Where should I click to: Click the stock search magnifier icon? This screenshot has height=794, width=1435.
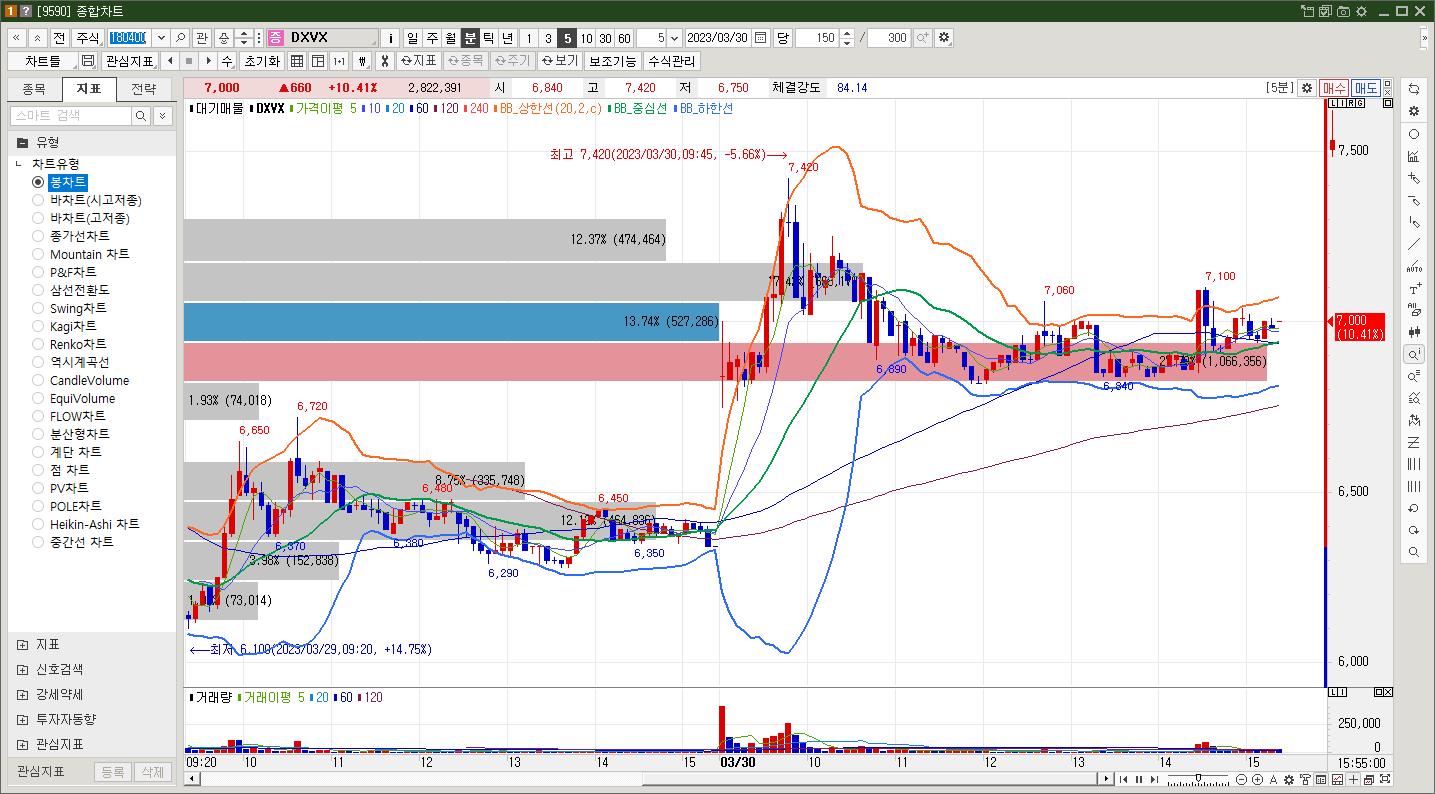(x=180, y=38)
